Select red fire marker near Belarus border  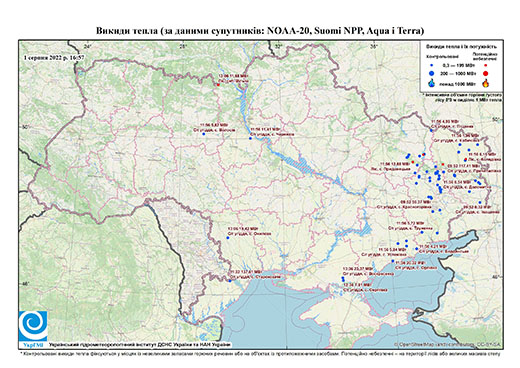[218, 85]
